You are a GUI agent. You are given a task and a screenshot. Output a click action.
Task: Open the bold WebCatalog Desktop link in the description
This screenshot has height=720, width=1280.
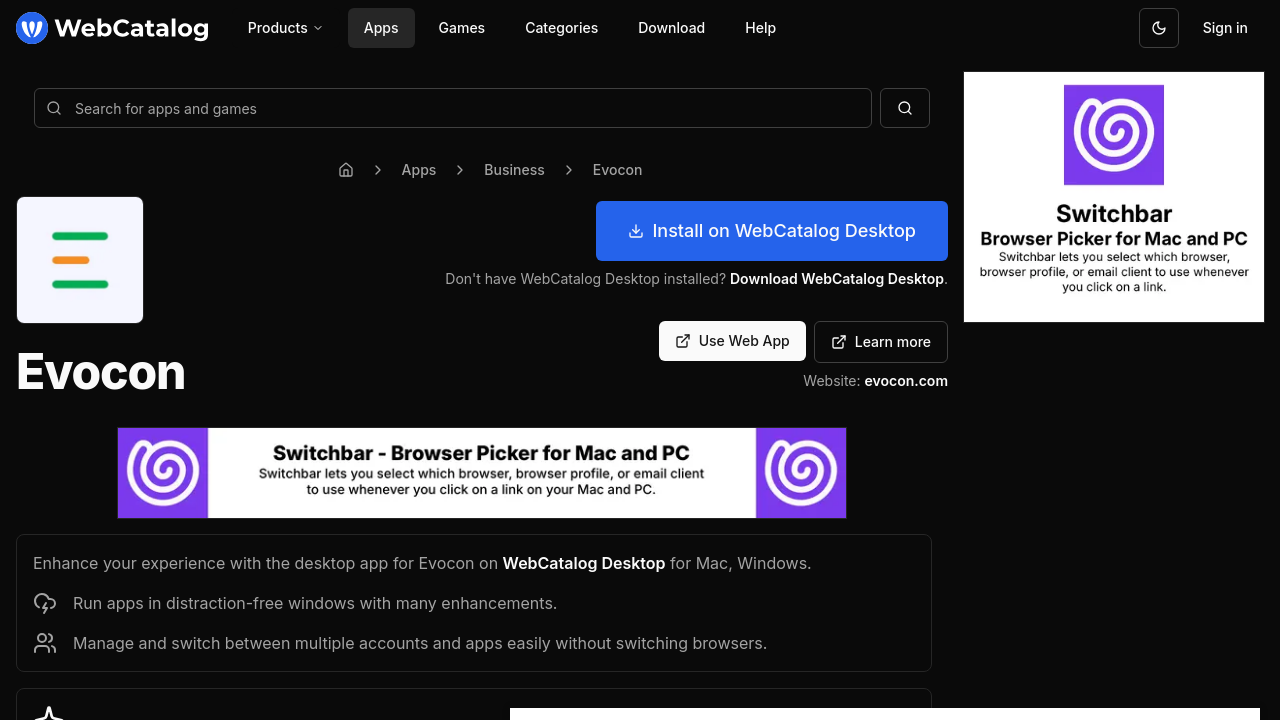click(x=584, y=563)
